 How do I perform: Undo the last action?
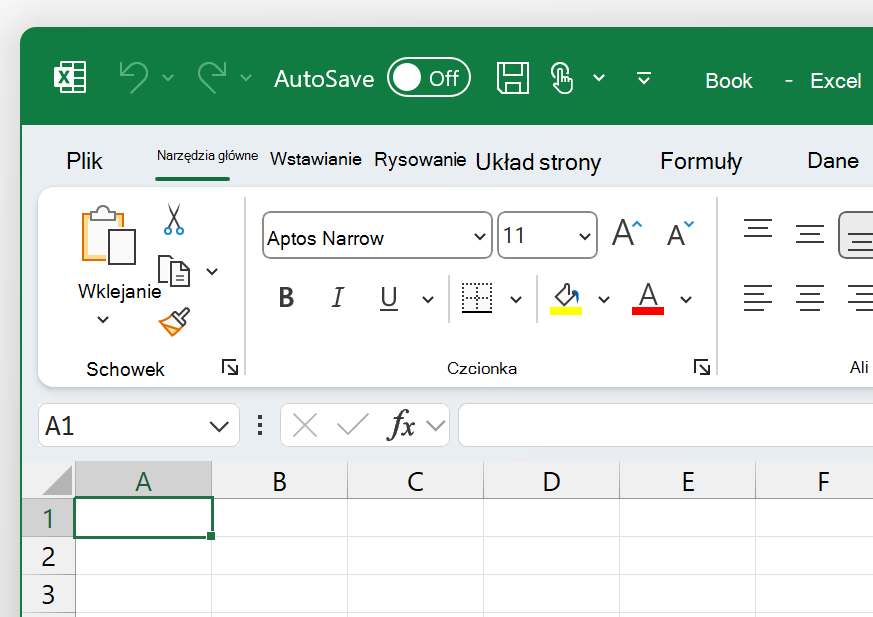(134, 77)
